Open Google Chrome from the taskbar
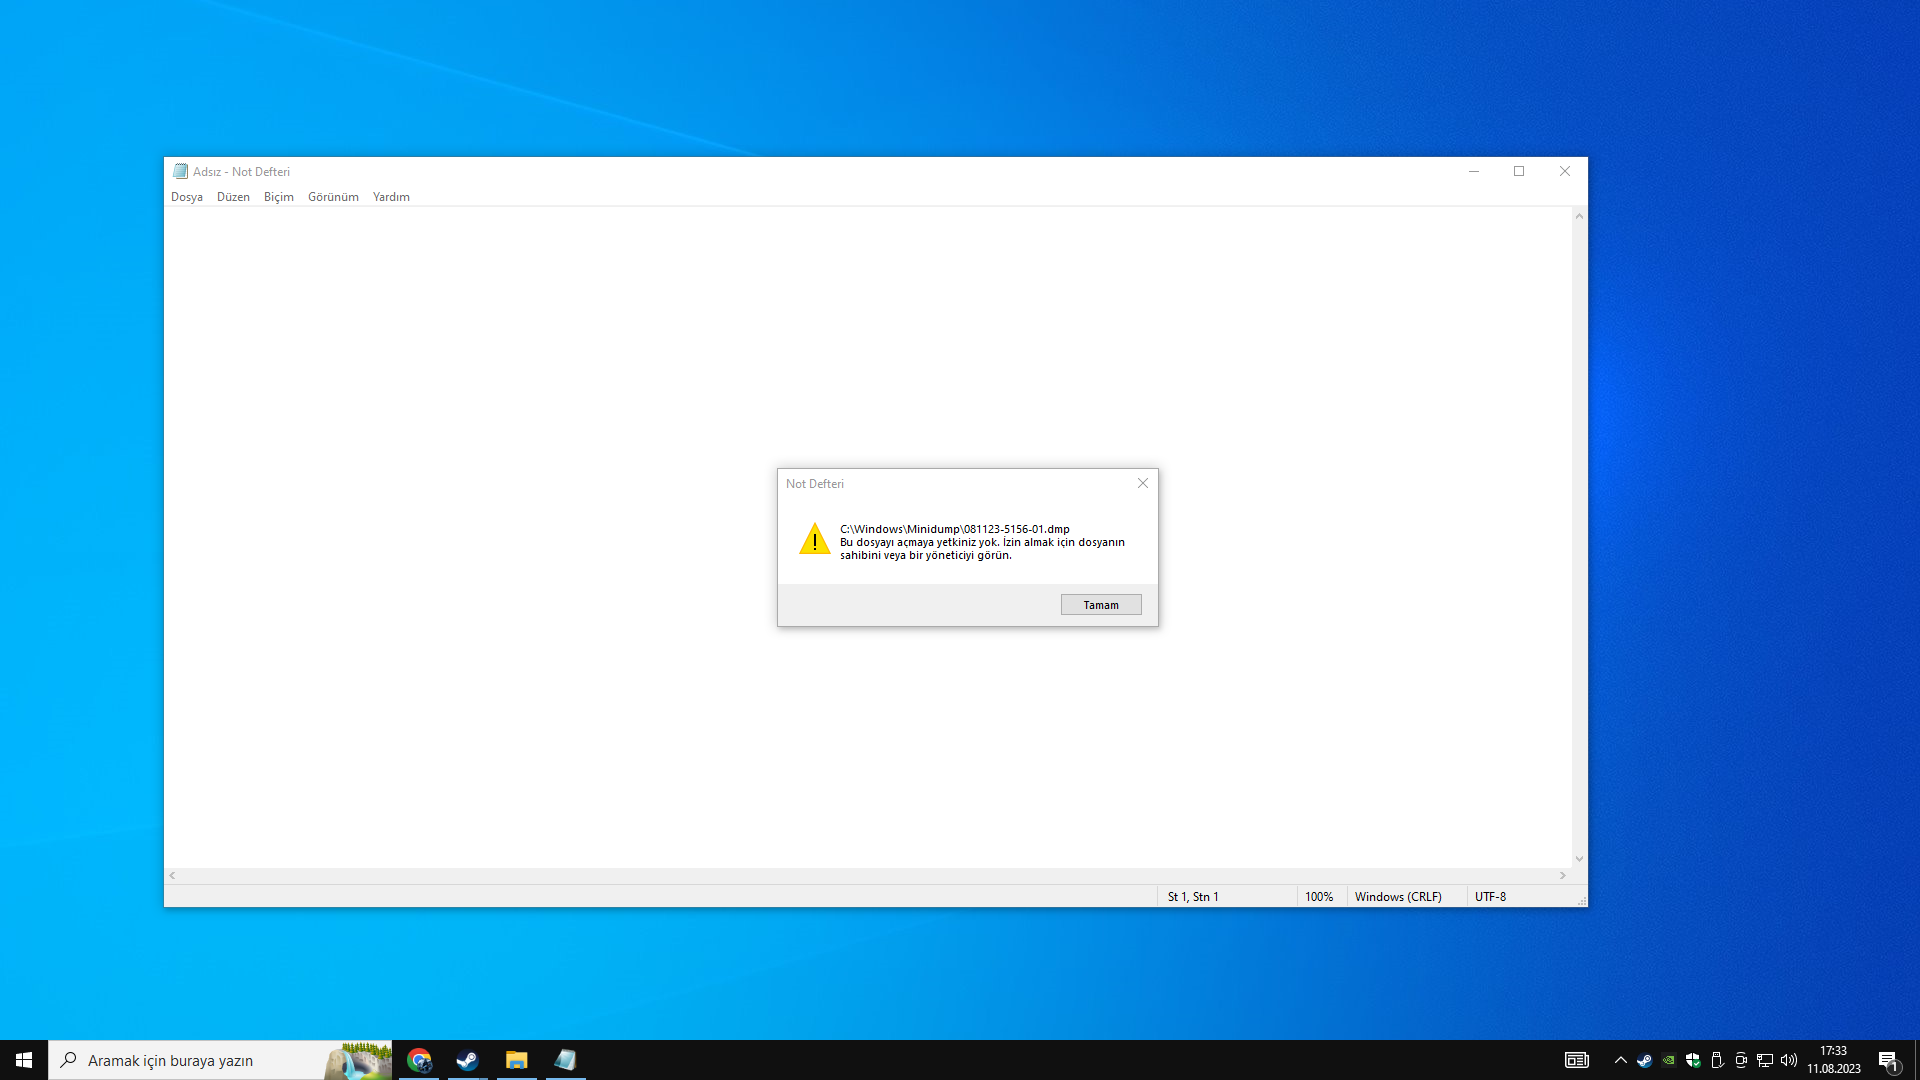The image size is (1920, 1080). (419, 1060)
